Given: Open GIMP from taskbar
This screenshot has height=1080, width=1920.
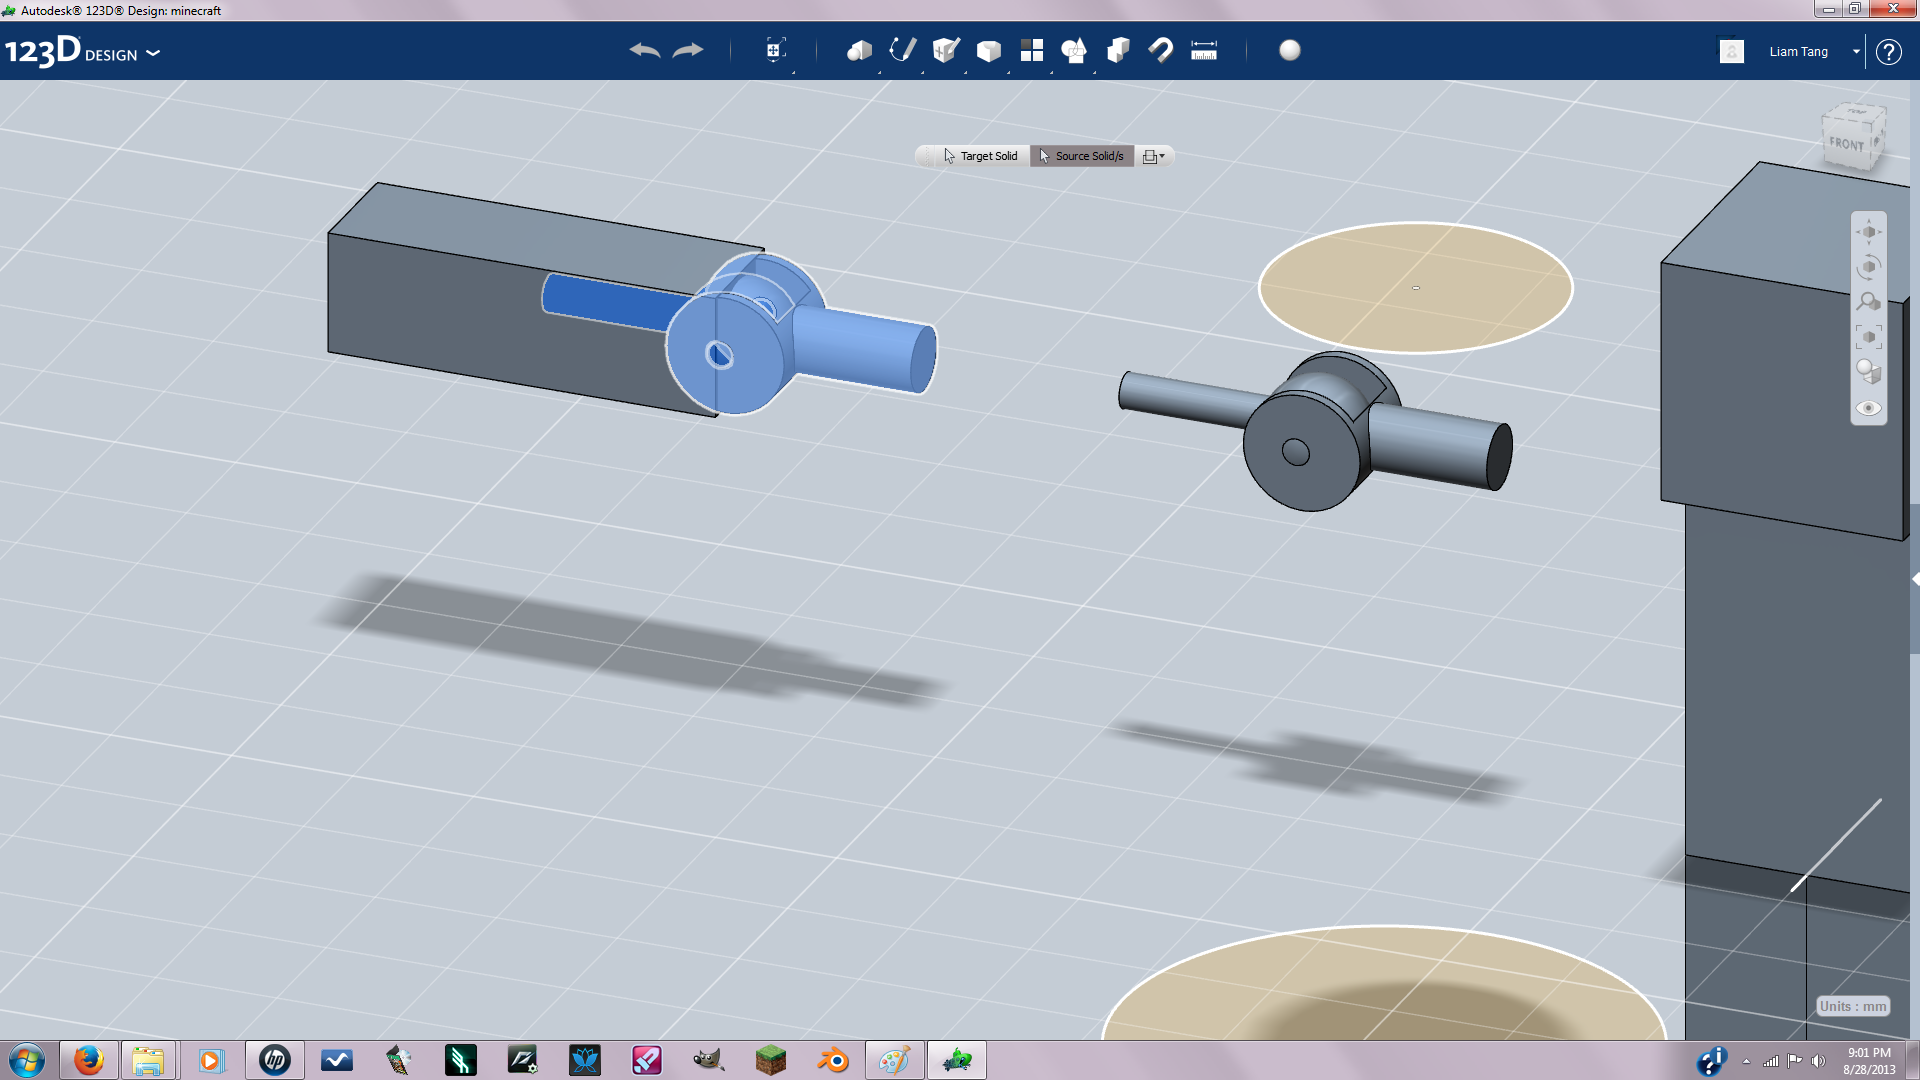Looking at the screenshot, I should coord(709,1060).
